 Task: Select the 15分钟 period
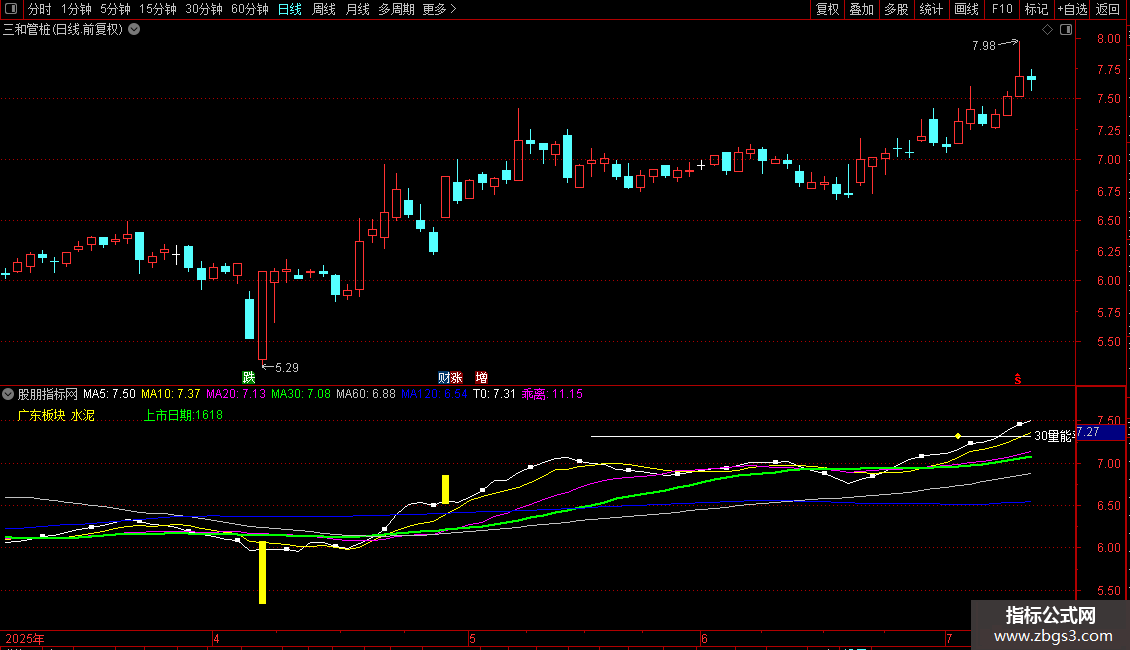pyautogui.click(x=158, y=9)
